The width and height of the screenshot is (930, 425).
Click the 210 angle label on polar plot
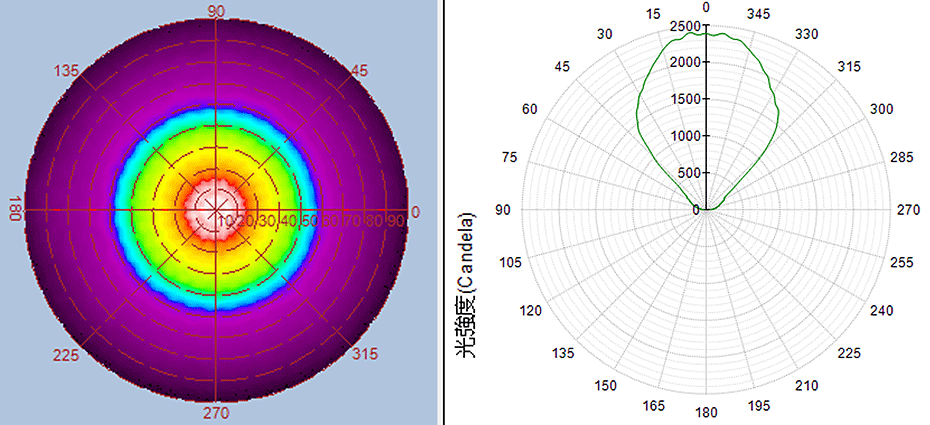(x=807, y=385)
